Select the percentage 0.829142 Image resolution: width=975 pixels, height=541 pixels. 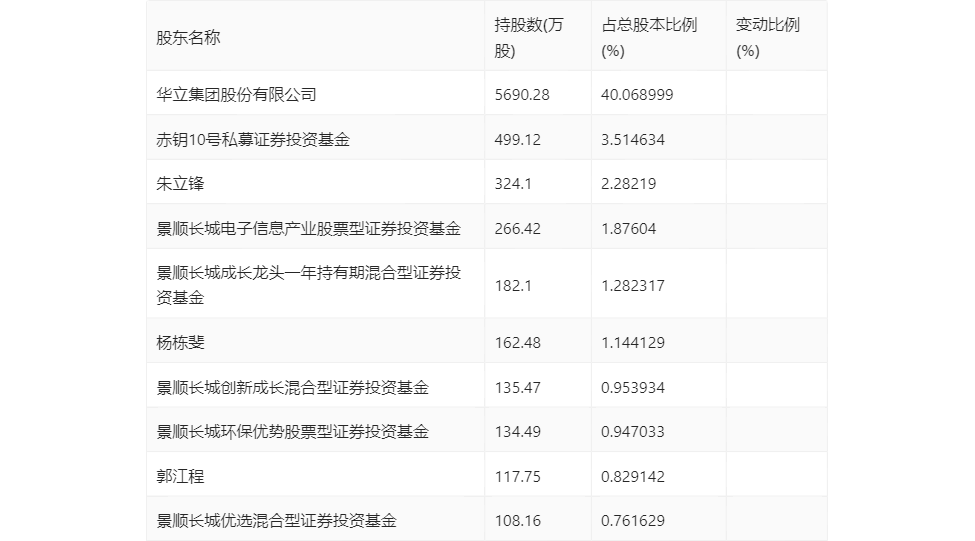click(x=633, y=476)
